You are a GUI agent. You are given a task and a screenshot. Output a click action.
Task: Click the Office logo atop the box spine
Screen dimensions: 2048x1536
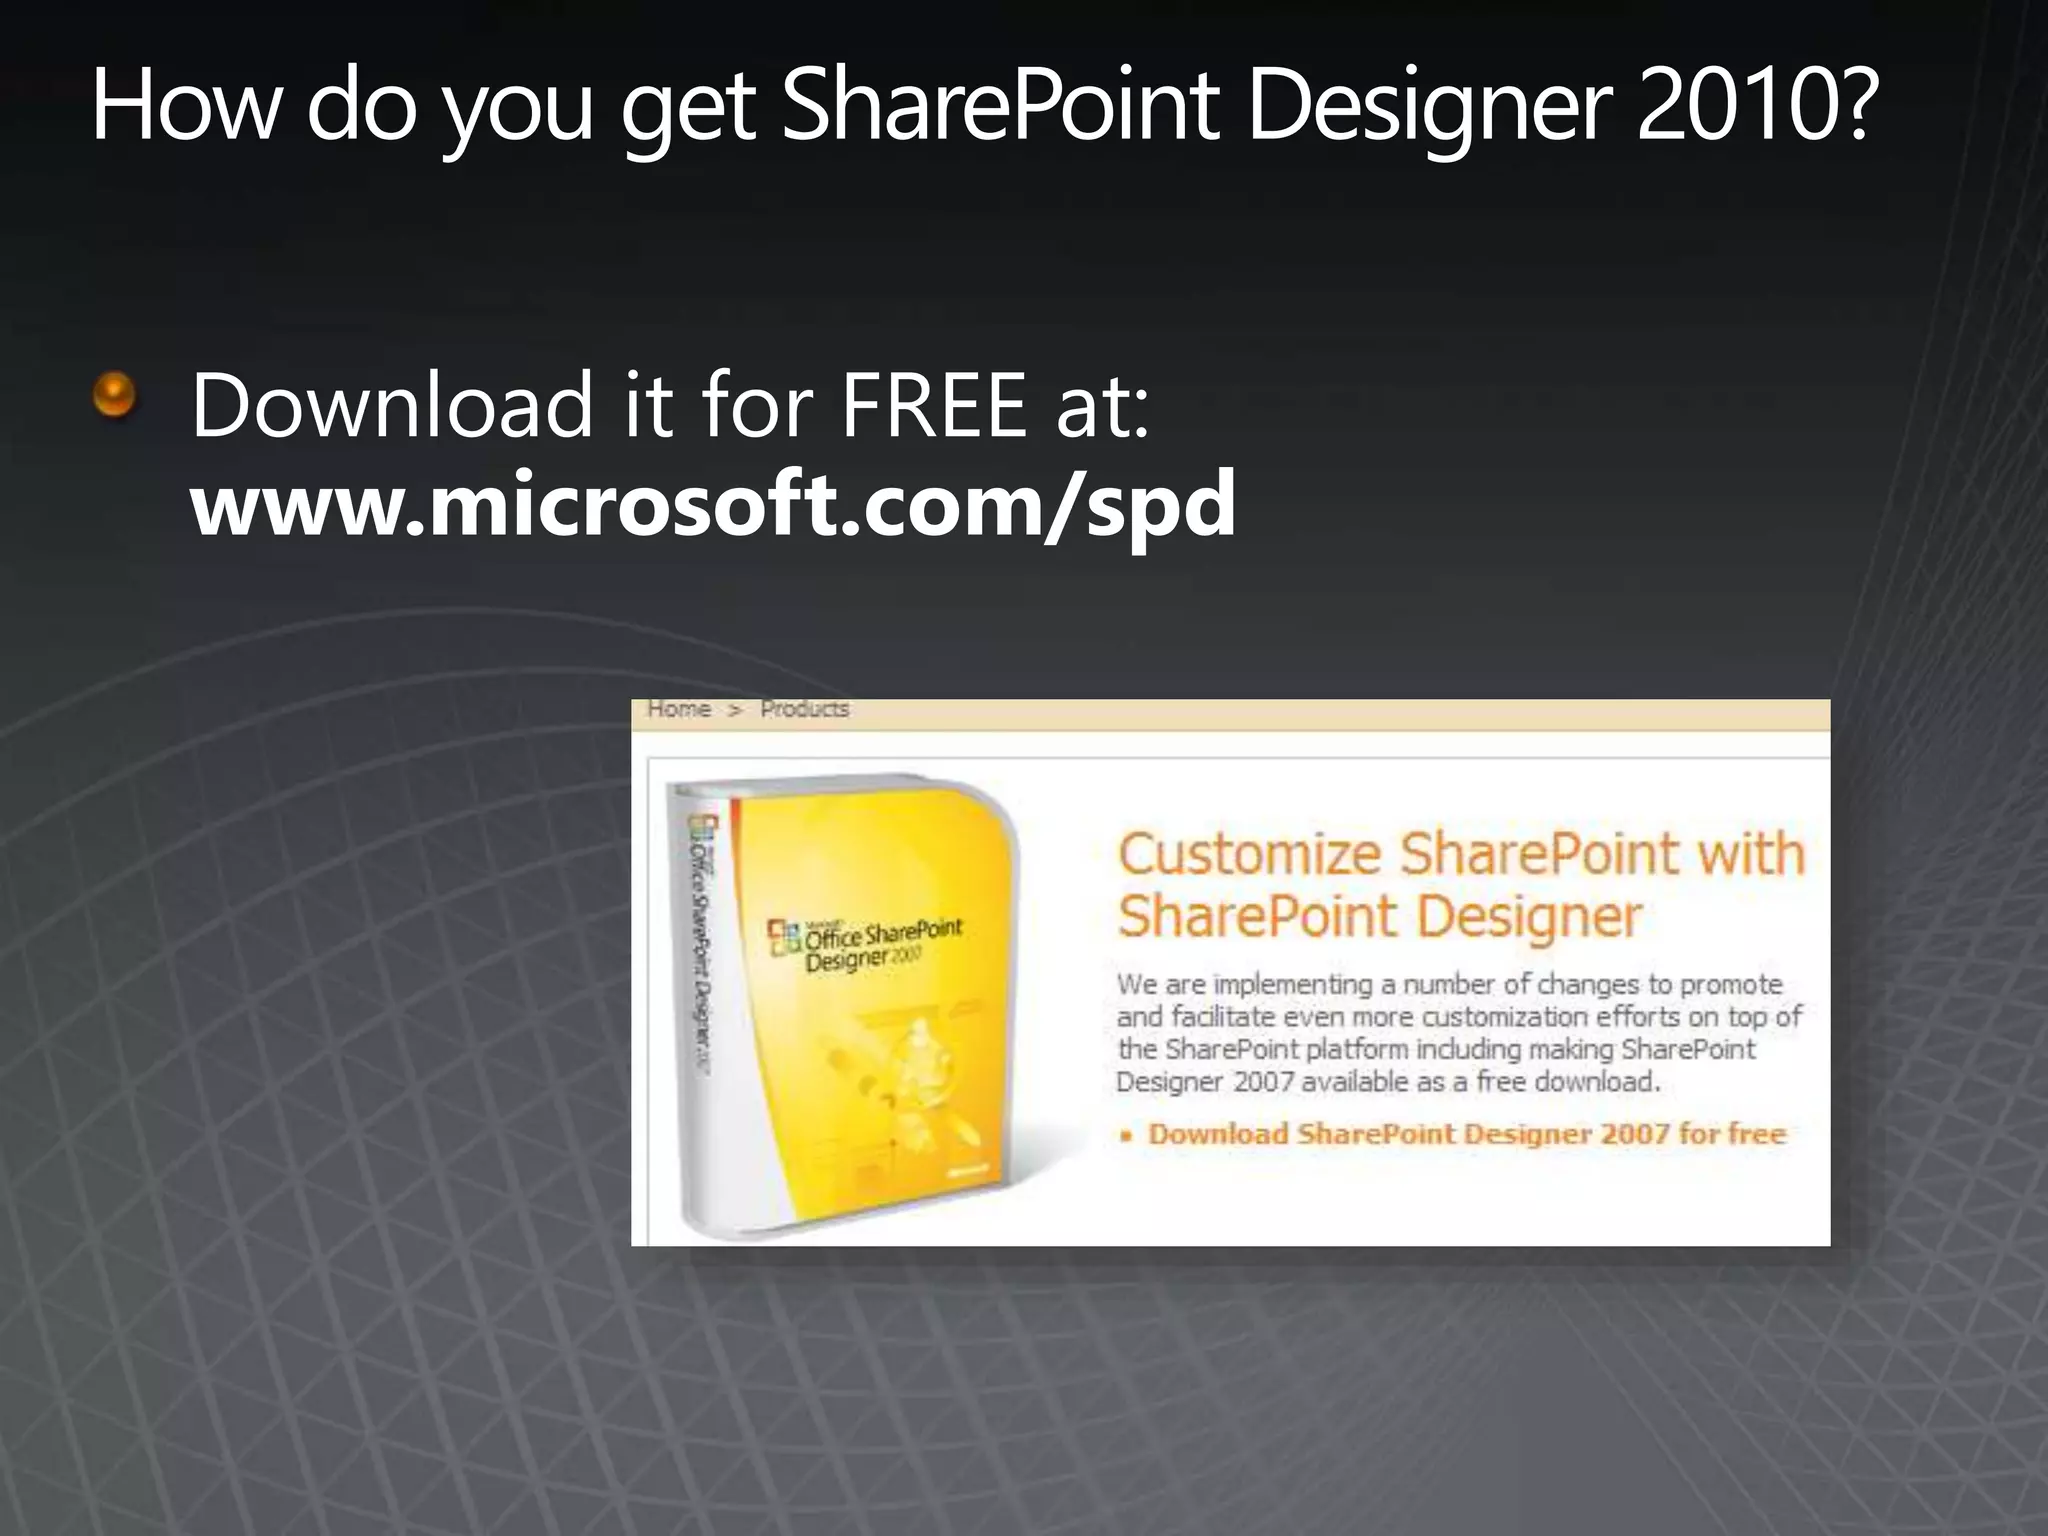[x=703, y=827]
